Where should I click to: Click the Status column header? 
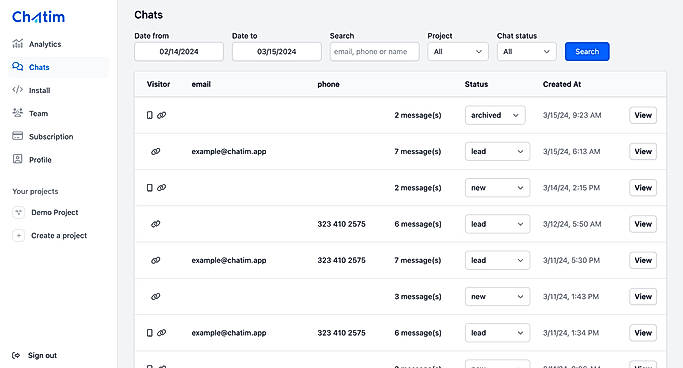tap(476, 84)
